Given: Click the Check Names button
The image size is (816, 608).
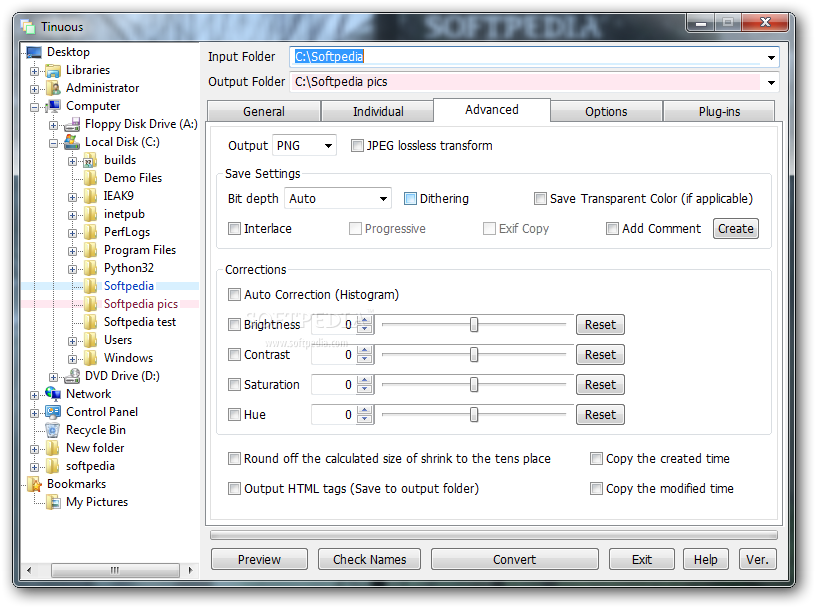Looking at the screenshot, I should 369,560.
